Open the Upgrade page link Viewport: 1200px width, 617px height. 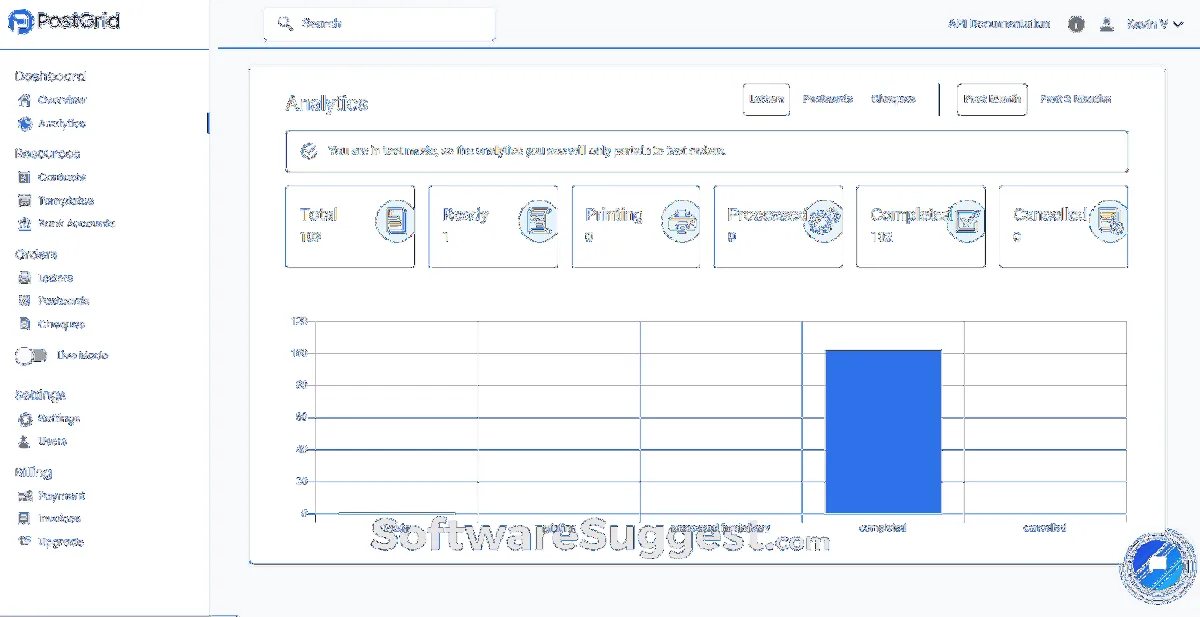[61, 542]
